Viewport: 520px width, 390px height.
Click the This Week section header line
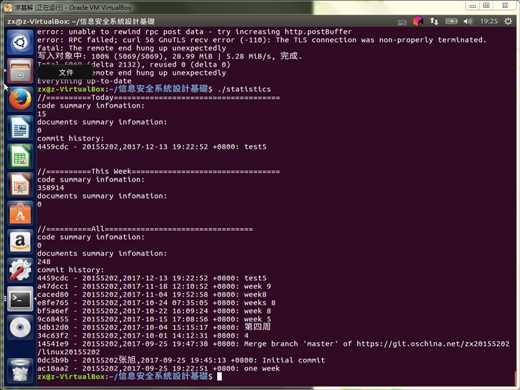coord(159,172)
